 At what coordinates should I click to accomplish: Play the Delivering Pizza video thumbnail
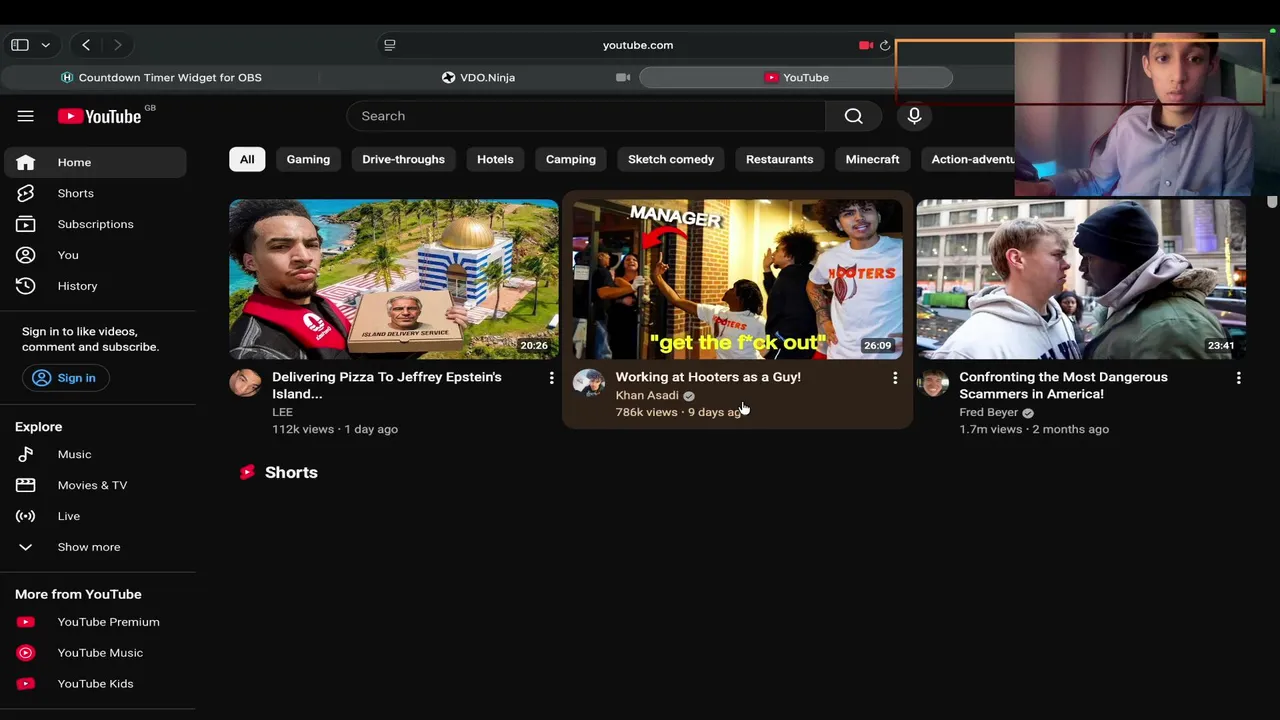coord(394,279)
